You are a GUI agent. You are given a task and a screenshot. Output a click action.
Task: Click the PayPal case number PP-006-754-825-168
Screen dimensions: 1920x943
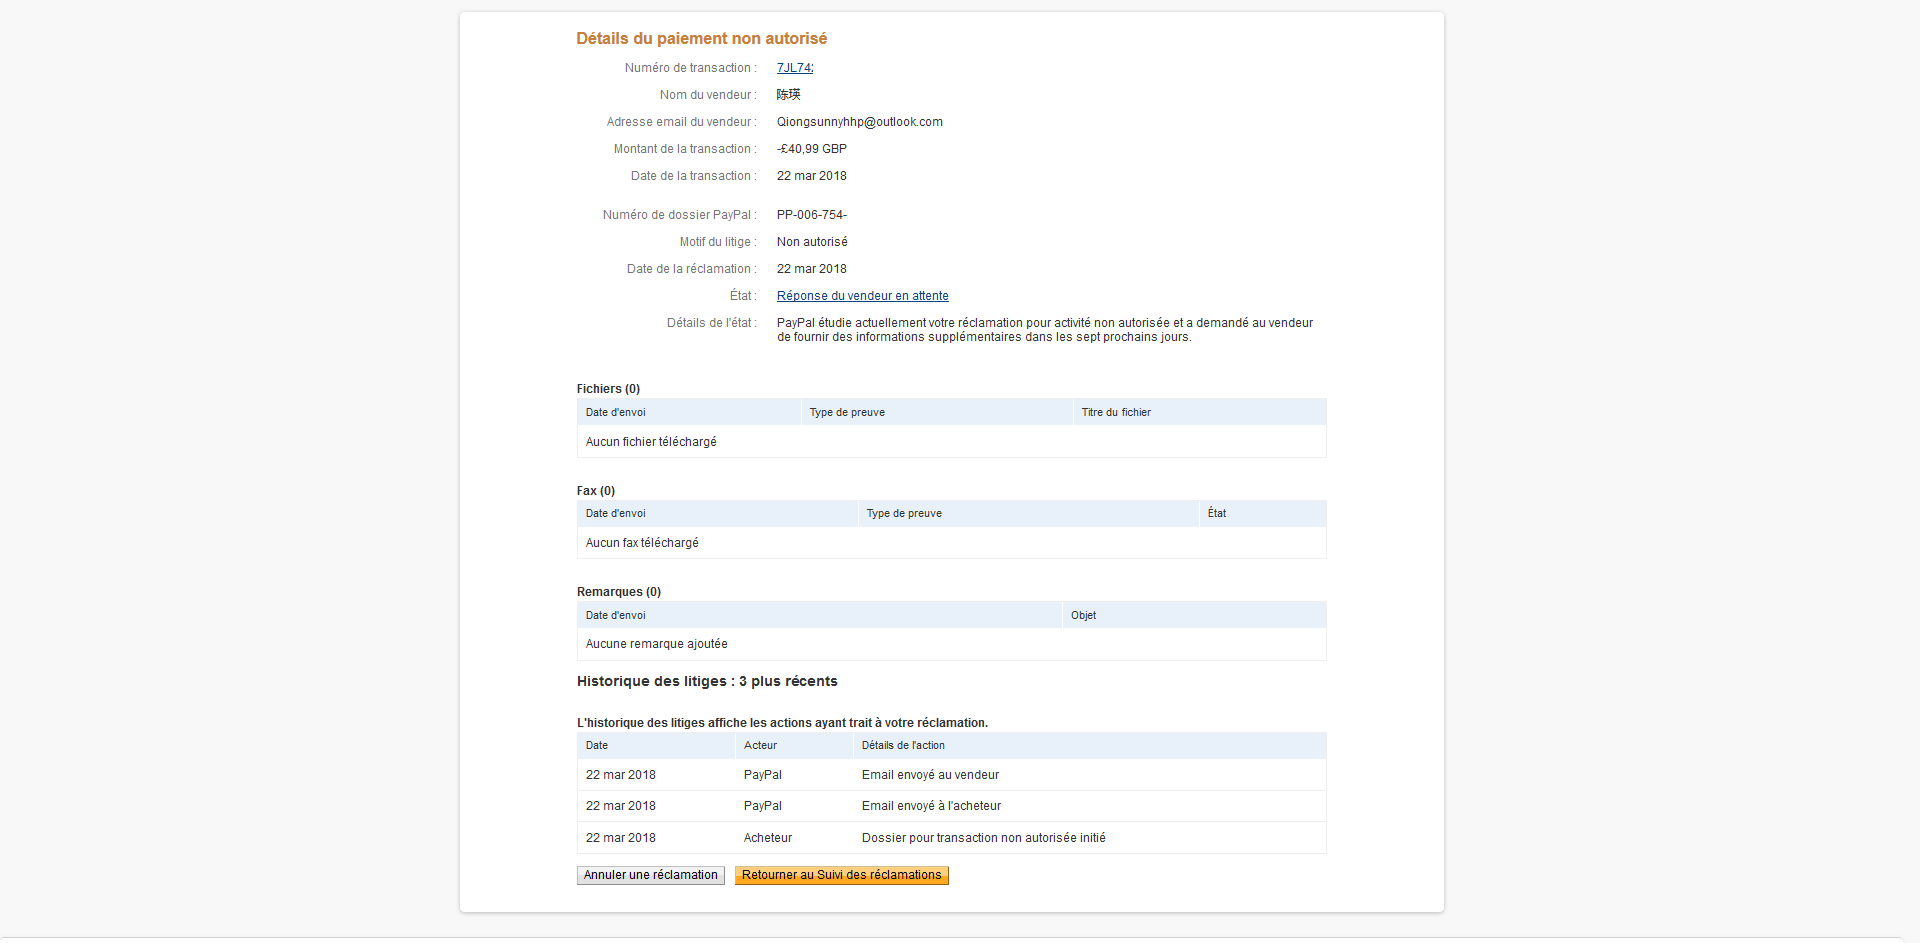pos(834,215)
